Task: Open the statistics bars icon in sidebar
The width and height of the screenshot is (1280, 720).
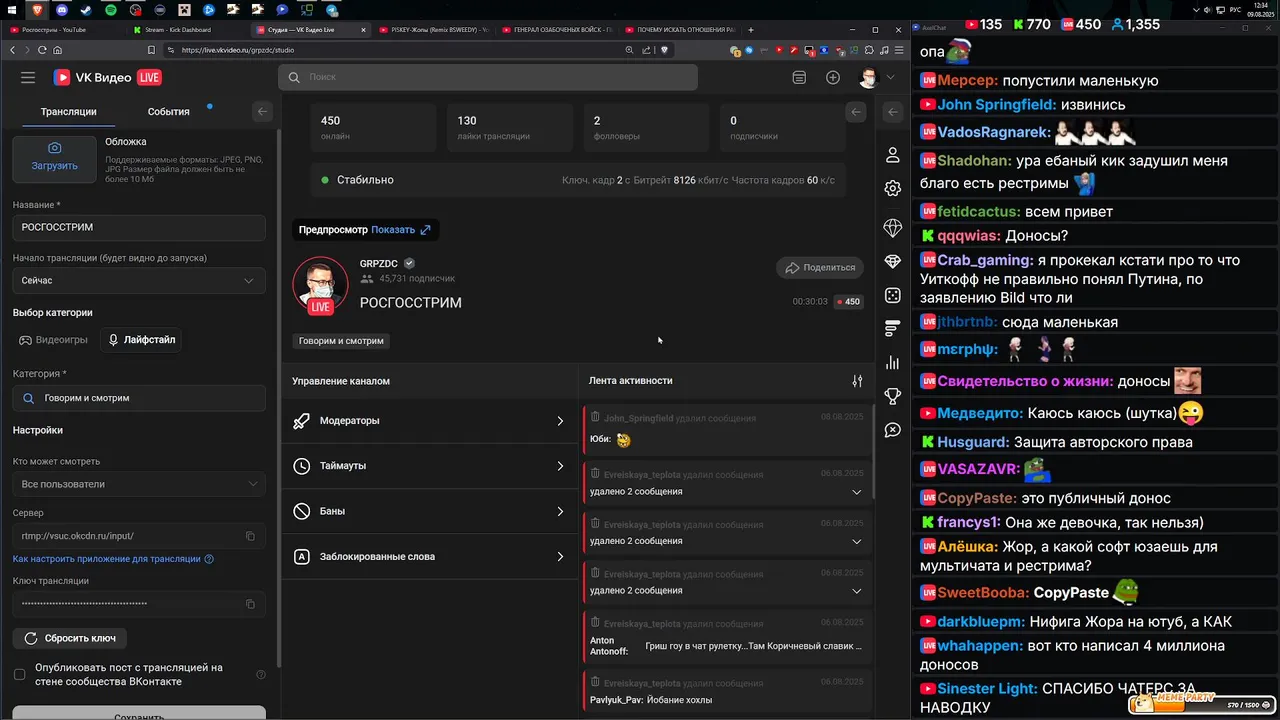Action: point(893,363)
